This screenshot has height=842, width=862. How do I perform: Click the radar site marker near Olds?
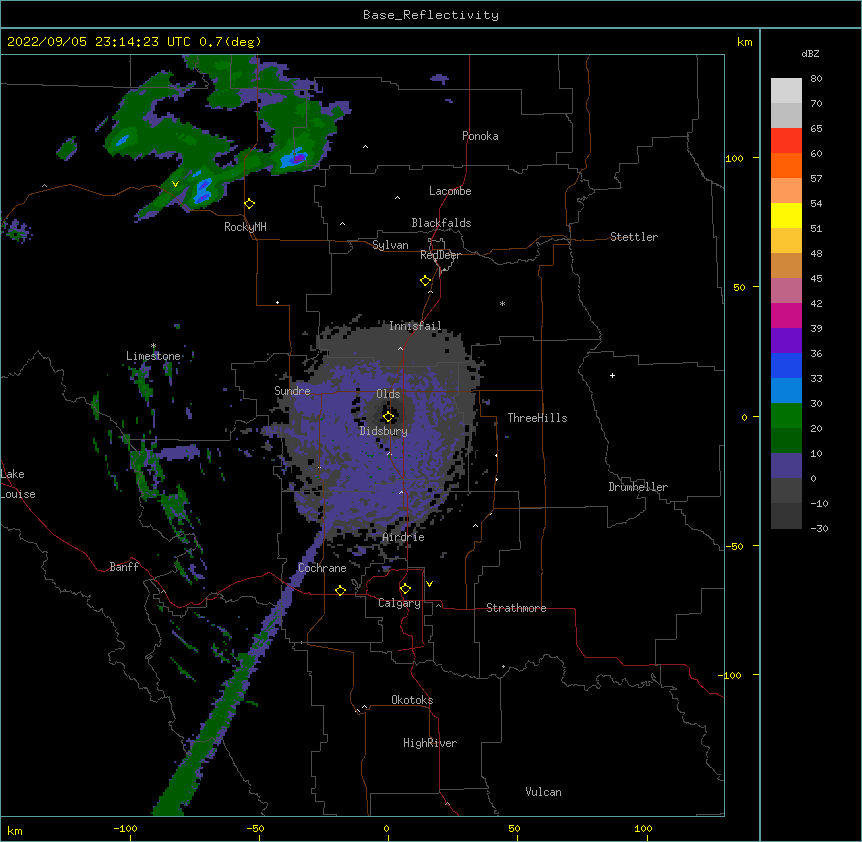click(x=388, y=416)
